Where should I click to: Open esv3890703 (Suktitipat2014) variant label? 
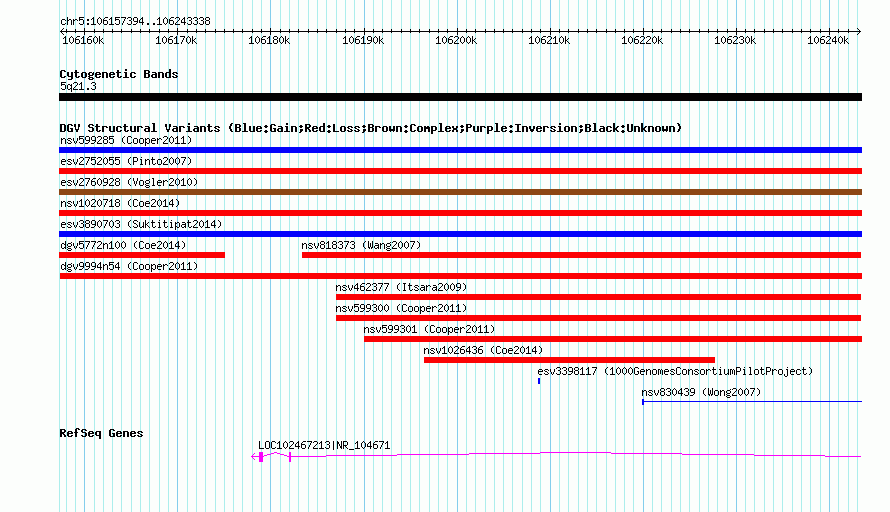(141, 224)
